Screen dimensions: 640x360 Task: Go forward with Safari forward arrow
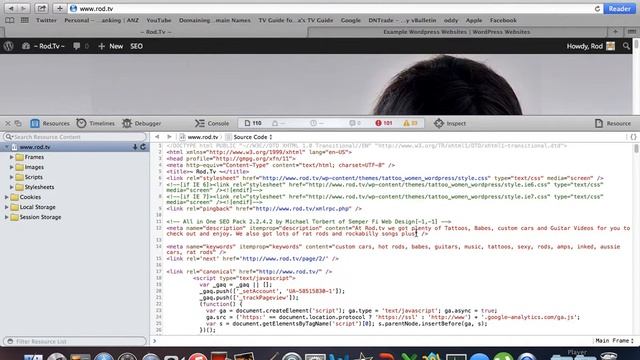click(23, 8)
